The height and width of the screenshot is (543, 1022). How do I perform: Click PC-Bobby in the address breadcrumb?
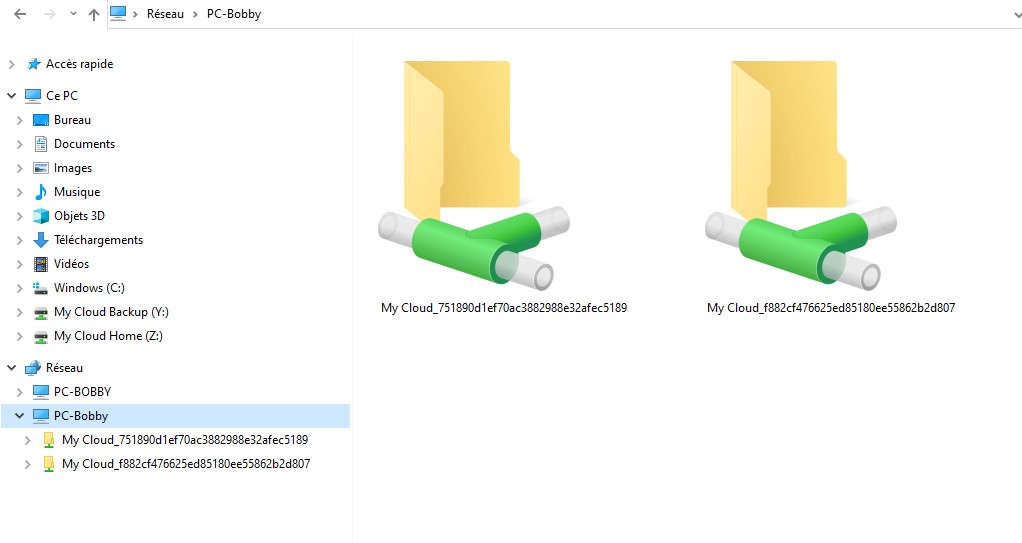pos(233,14)
